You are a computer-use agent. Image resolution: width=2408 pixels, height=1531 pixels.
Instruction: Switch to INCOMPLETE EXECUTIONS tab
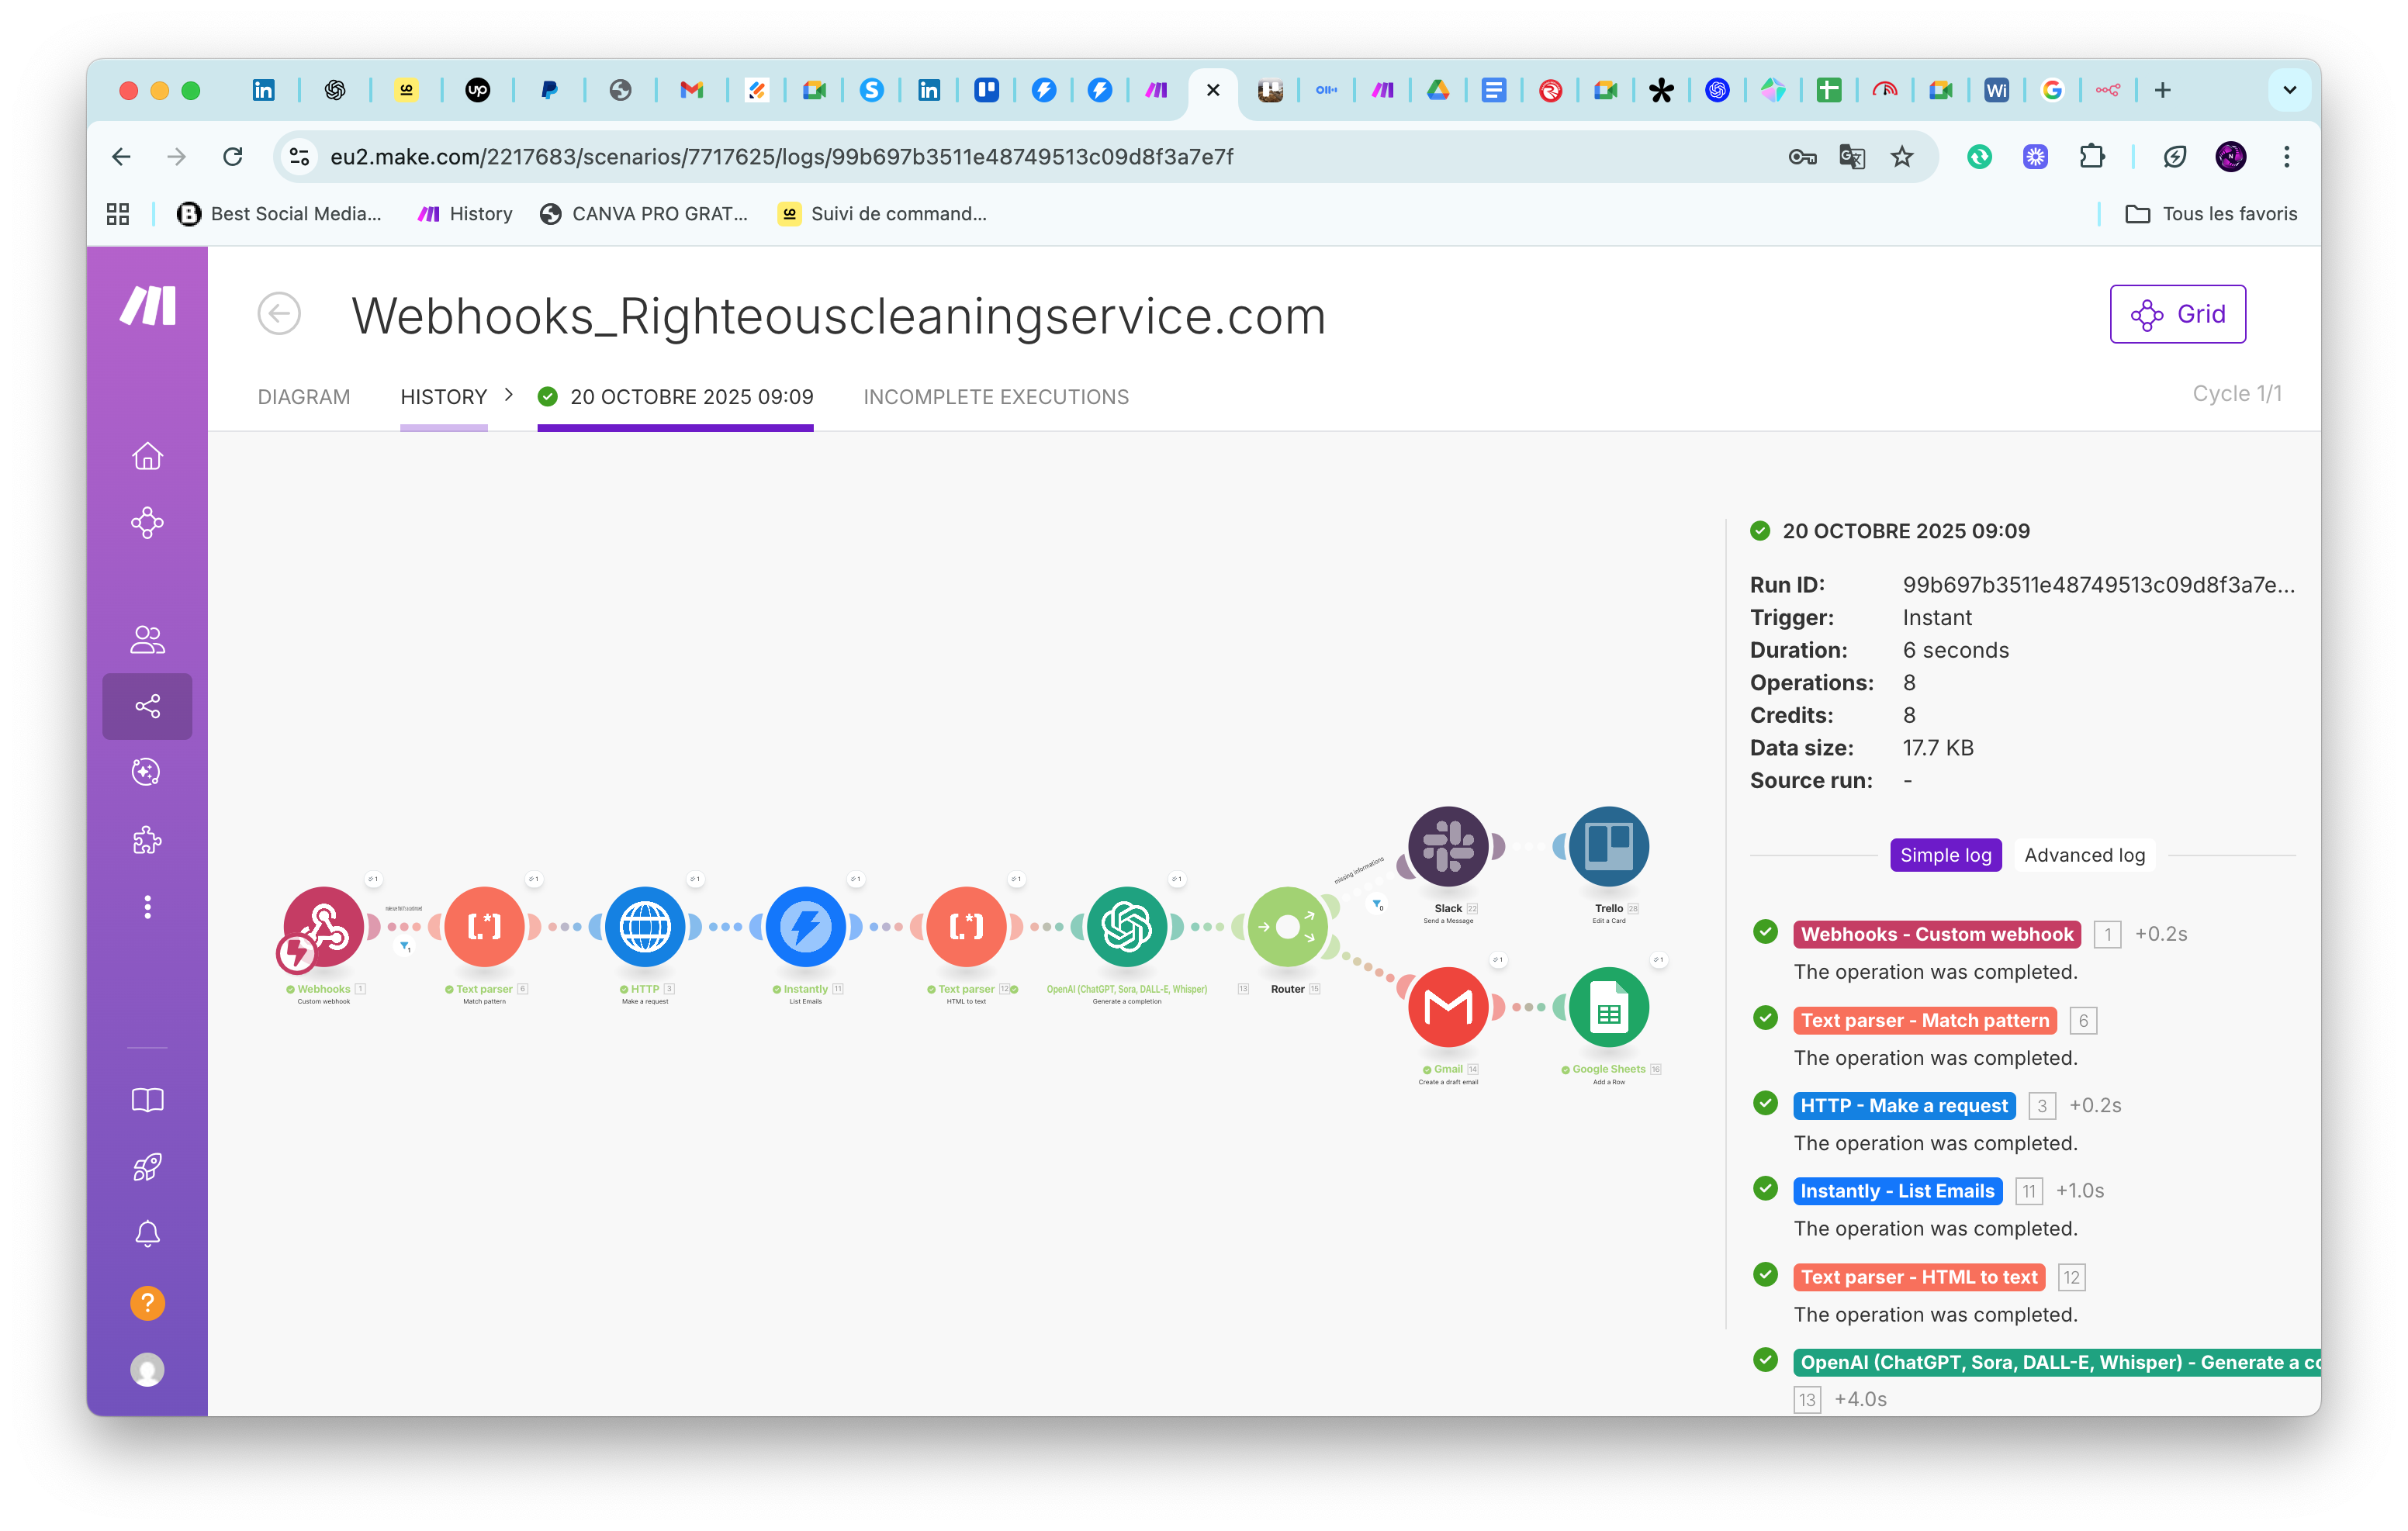[x=995, y=397]
